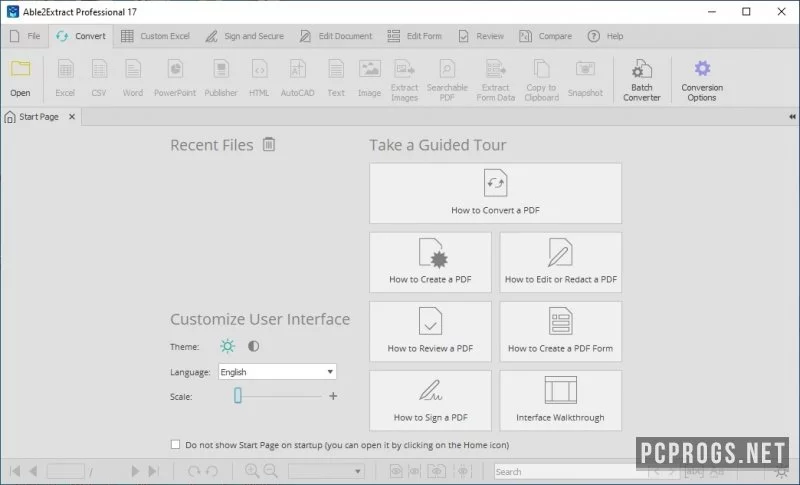
Task: Go to first page using the navigation icon
Action: (15, 471)
